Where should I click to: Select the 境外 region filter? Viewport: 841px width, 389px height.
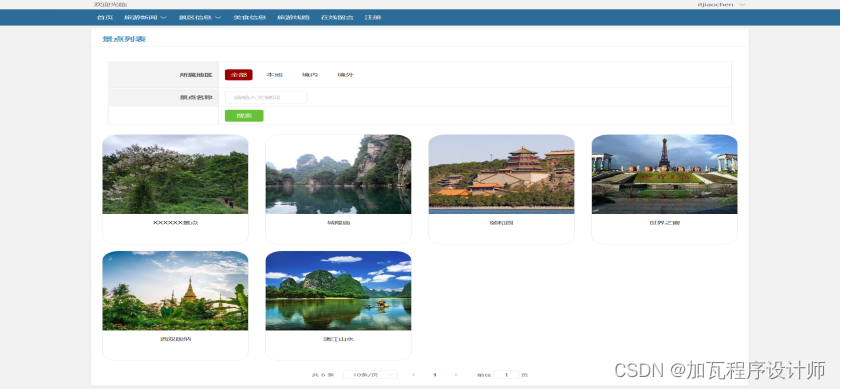[x=345, y=75]
